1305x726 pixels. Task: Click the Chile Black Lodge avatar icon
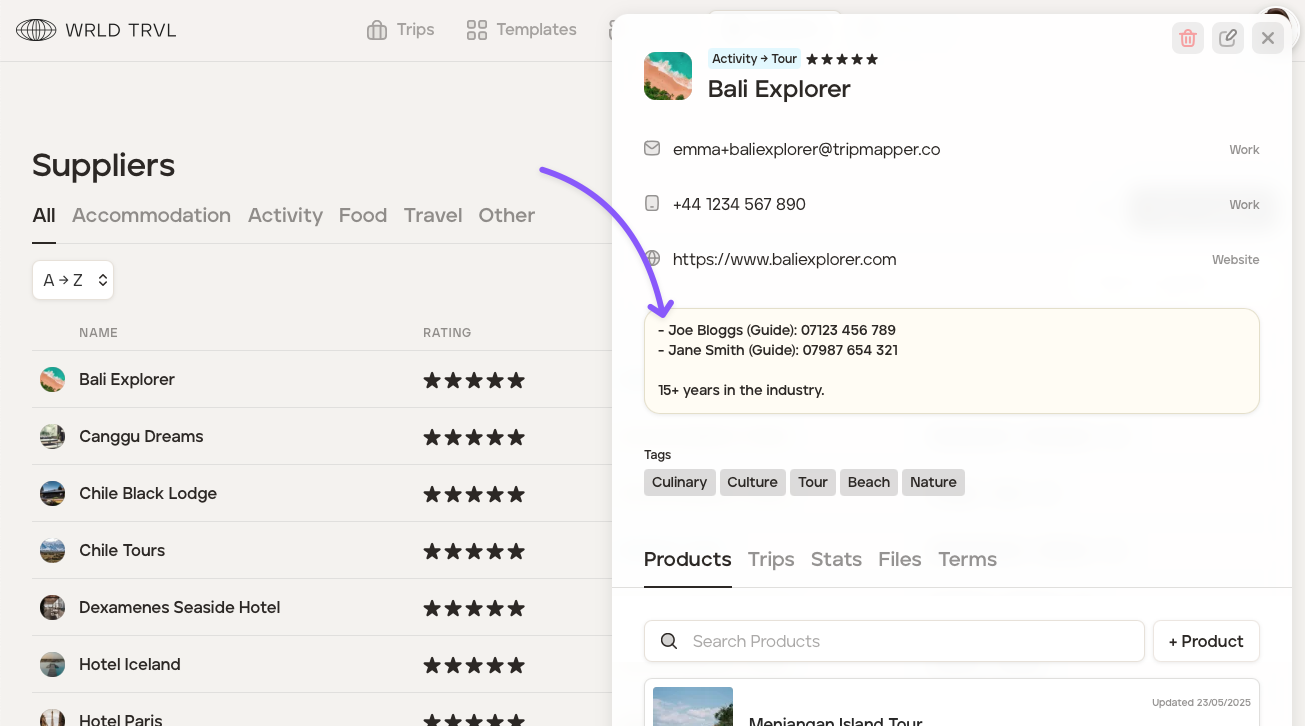click(x=52, y=494)
